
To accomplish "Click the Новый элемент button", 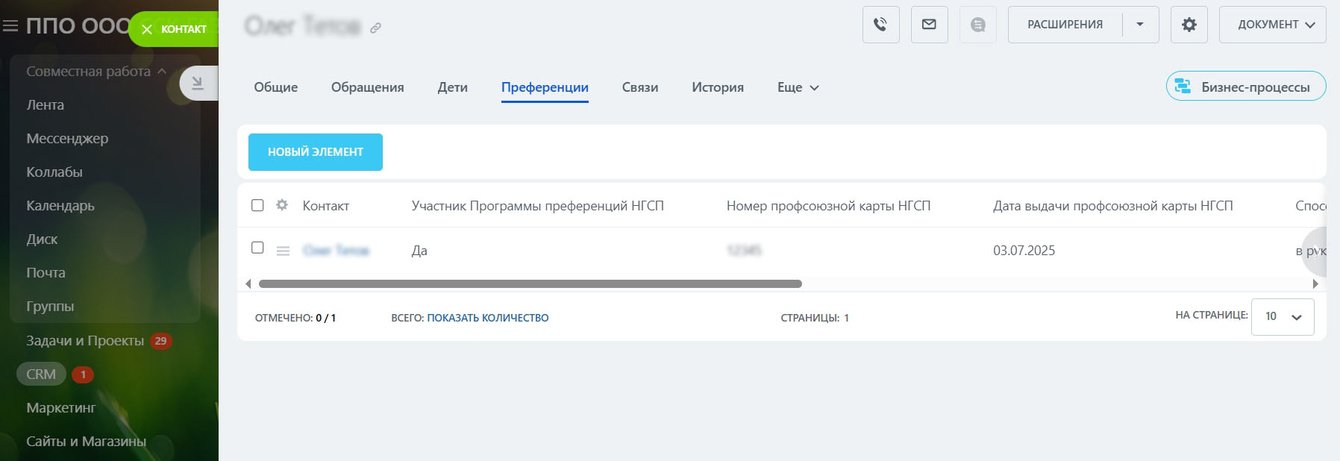I will (315, 152).
